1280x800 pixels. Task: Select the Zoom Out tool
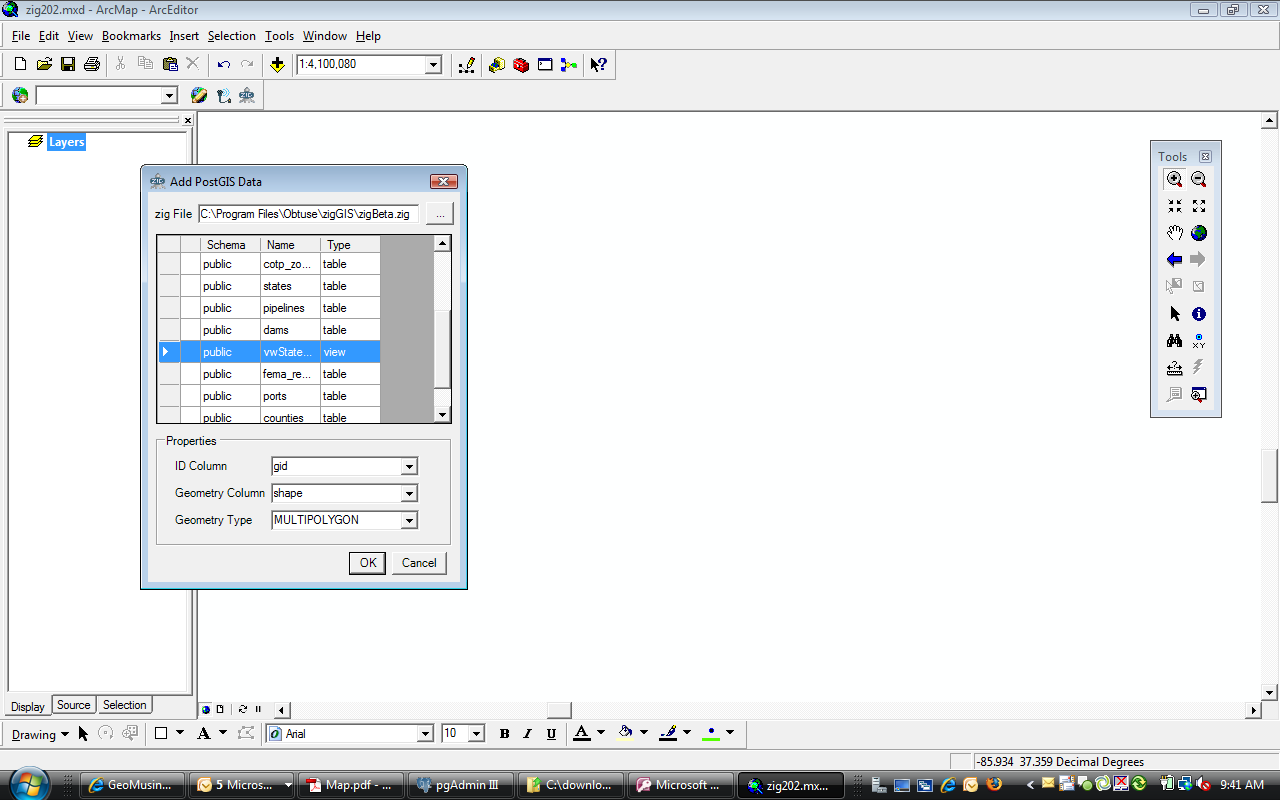(x=1199, y=180)
